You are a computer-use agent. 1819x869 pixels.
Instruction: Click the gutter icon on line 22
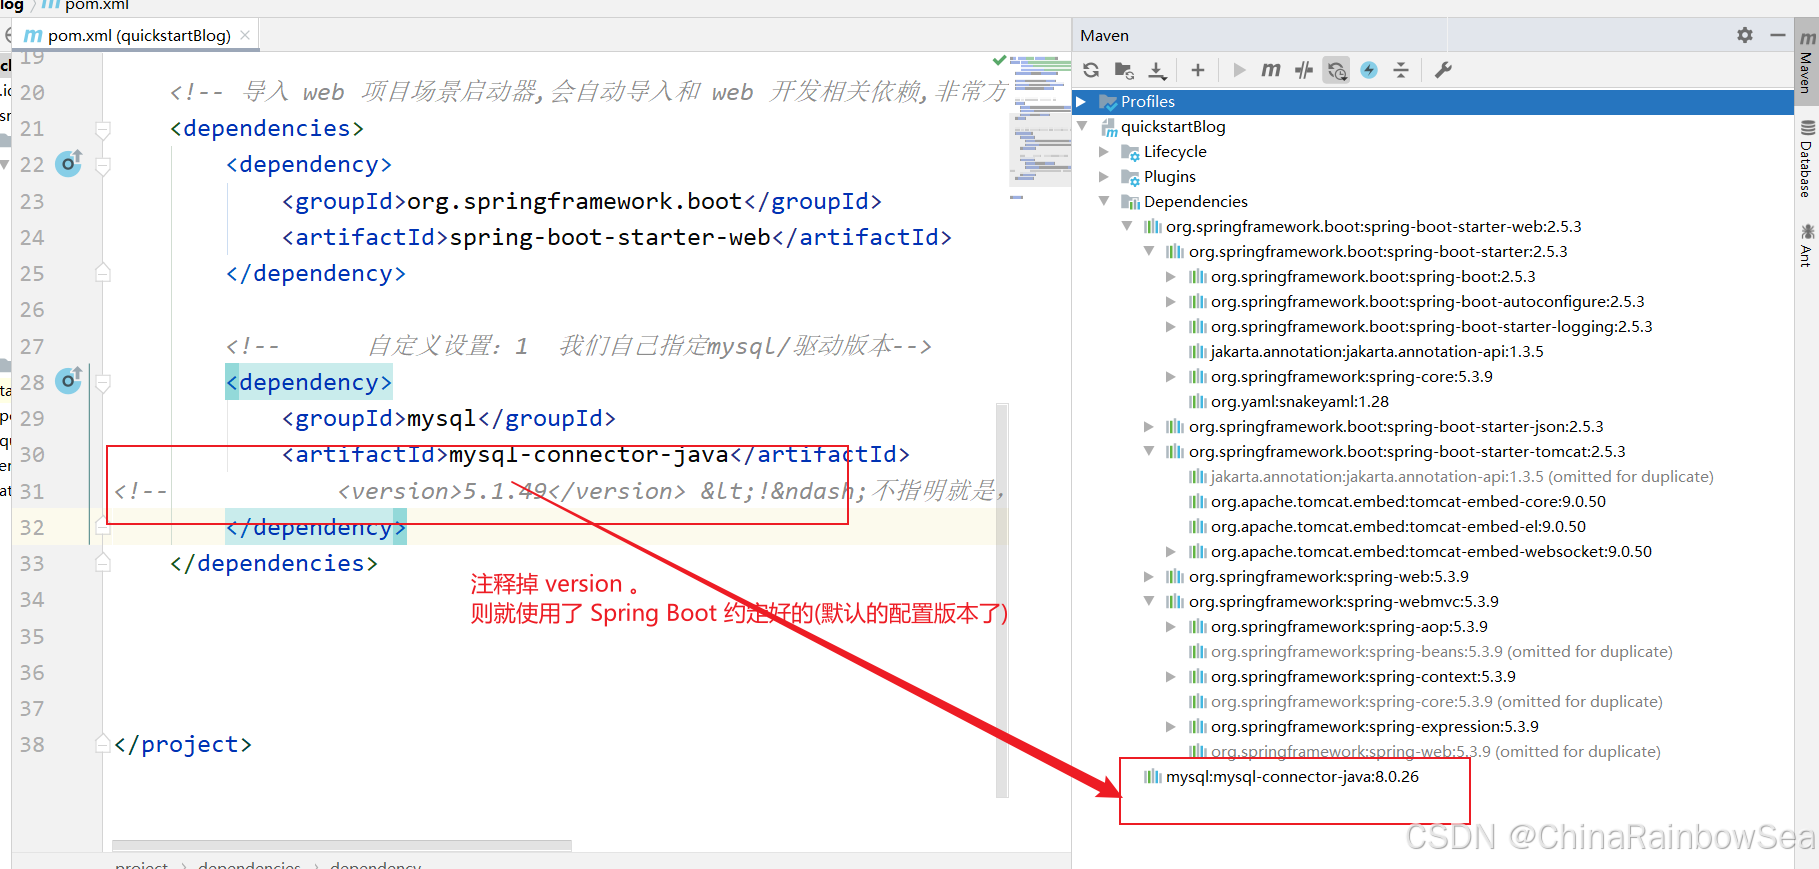(x=69, y=163)
